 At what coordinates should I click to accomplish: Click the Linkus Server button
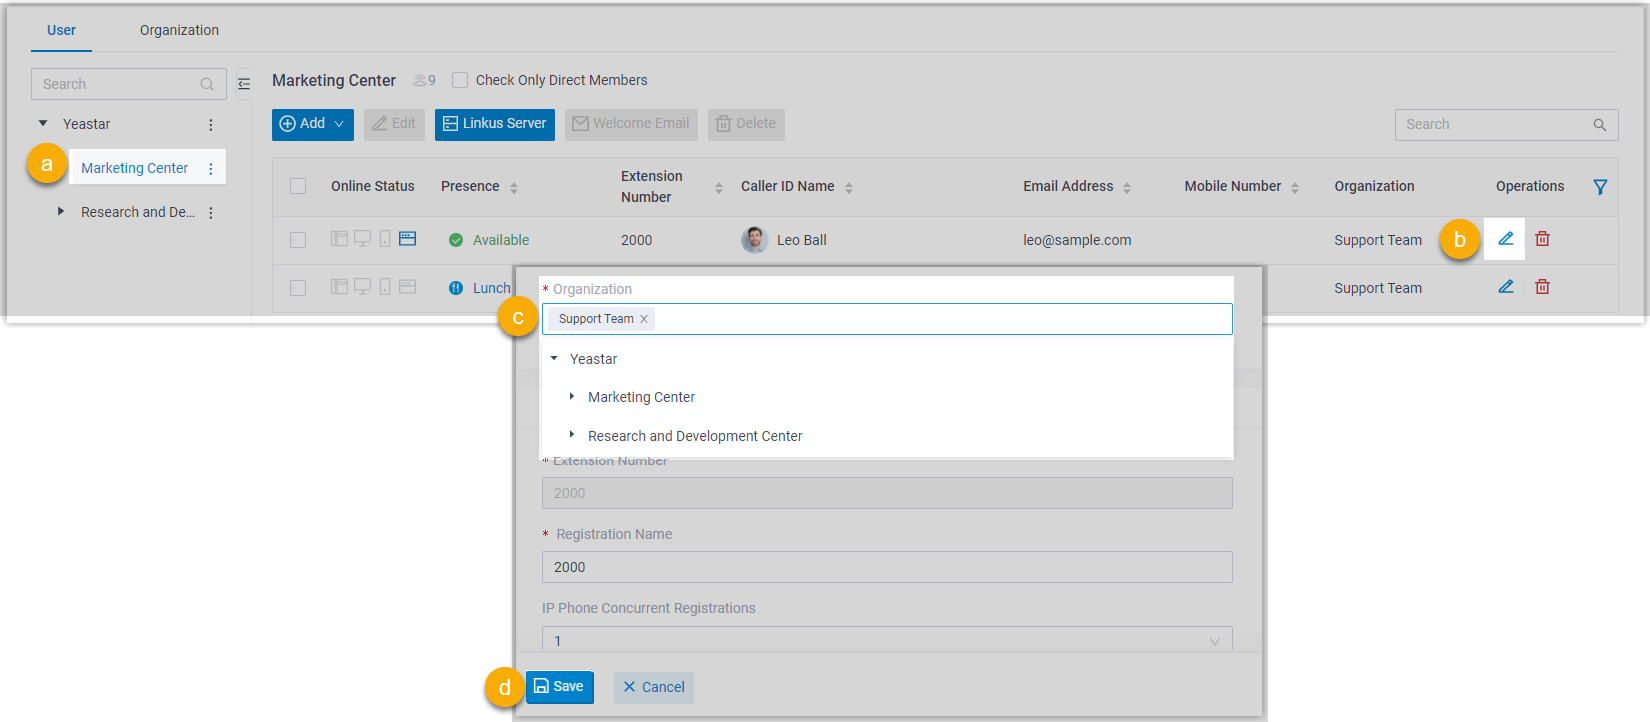pyautogui.click(x=494, y=124)
